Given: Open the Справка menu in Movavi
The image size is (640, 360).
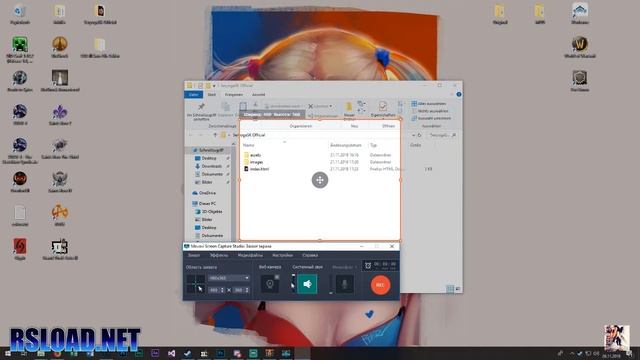Looking at the screenshot, I should (x=310, y=255).
